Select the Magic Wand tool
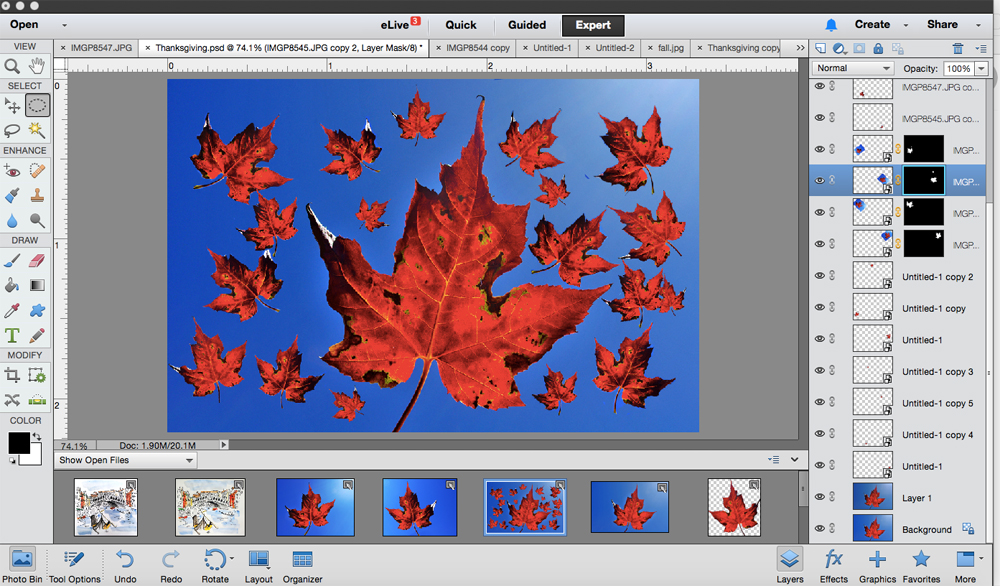 click(37, 130)
